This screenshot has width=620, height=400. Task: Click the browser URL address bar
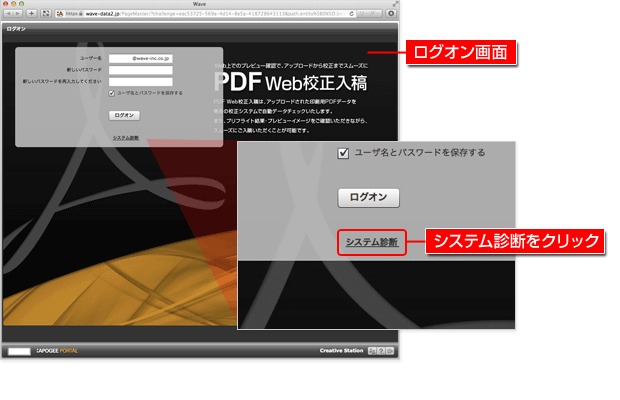click(x=200, y=14)
